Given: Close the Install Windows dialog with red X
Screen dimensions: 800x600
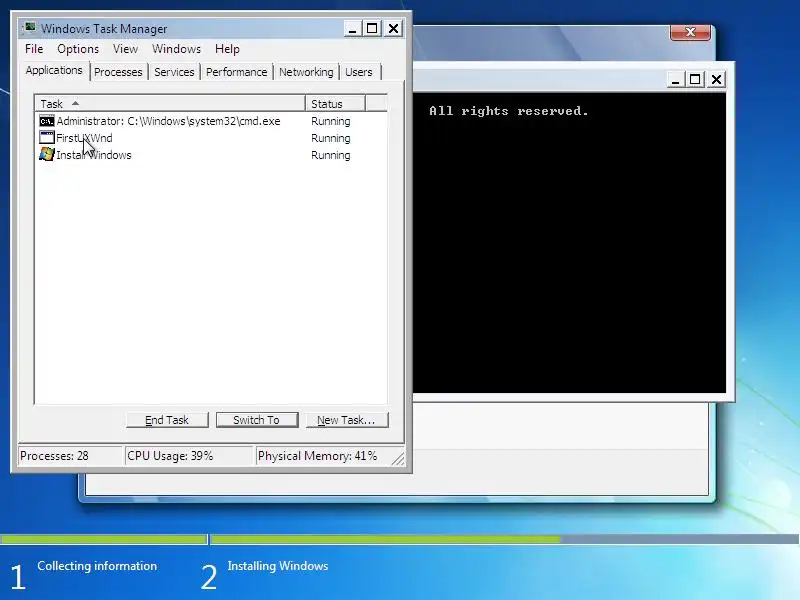Looking at the screenshot, I should click(690, 32).
